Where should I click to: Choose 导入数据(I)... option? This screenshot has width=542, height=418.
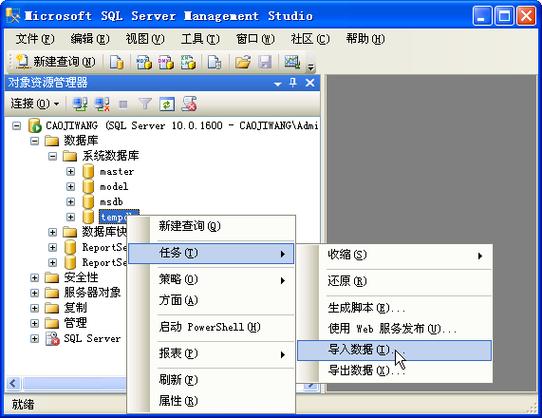pyautogui.click(x=394, y=350)
